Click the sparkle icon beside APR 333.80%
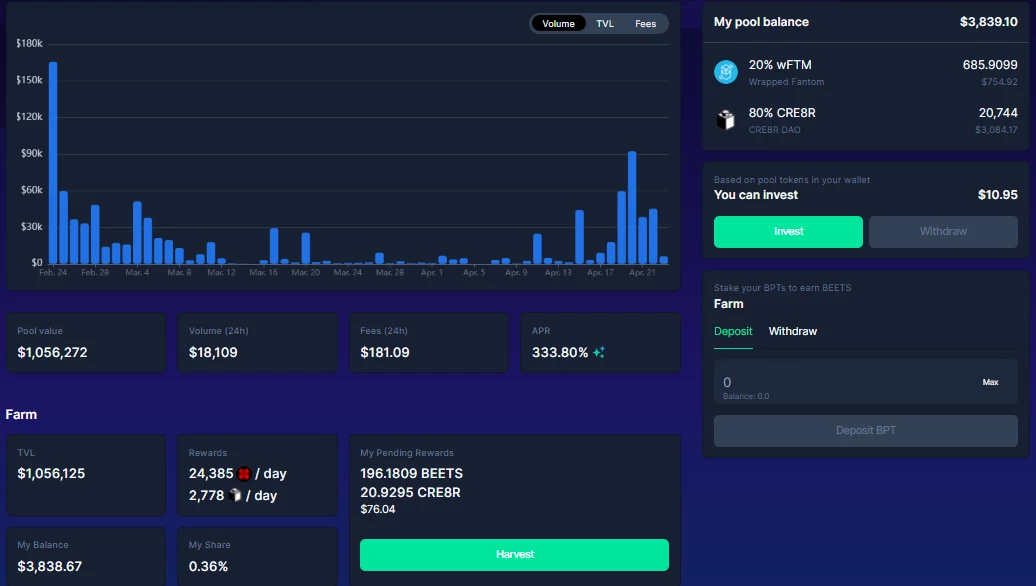This screenshot has height=586, width=1036. [x=599, y=352]
